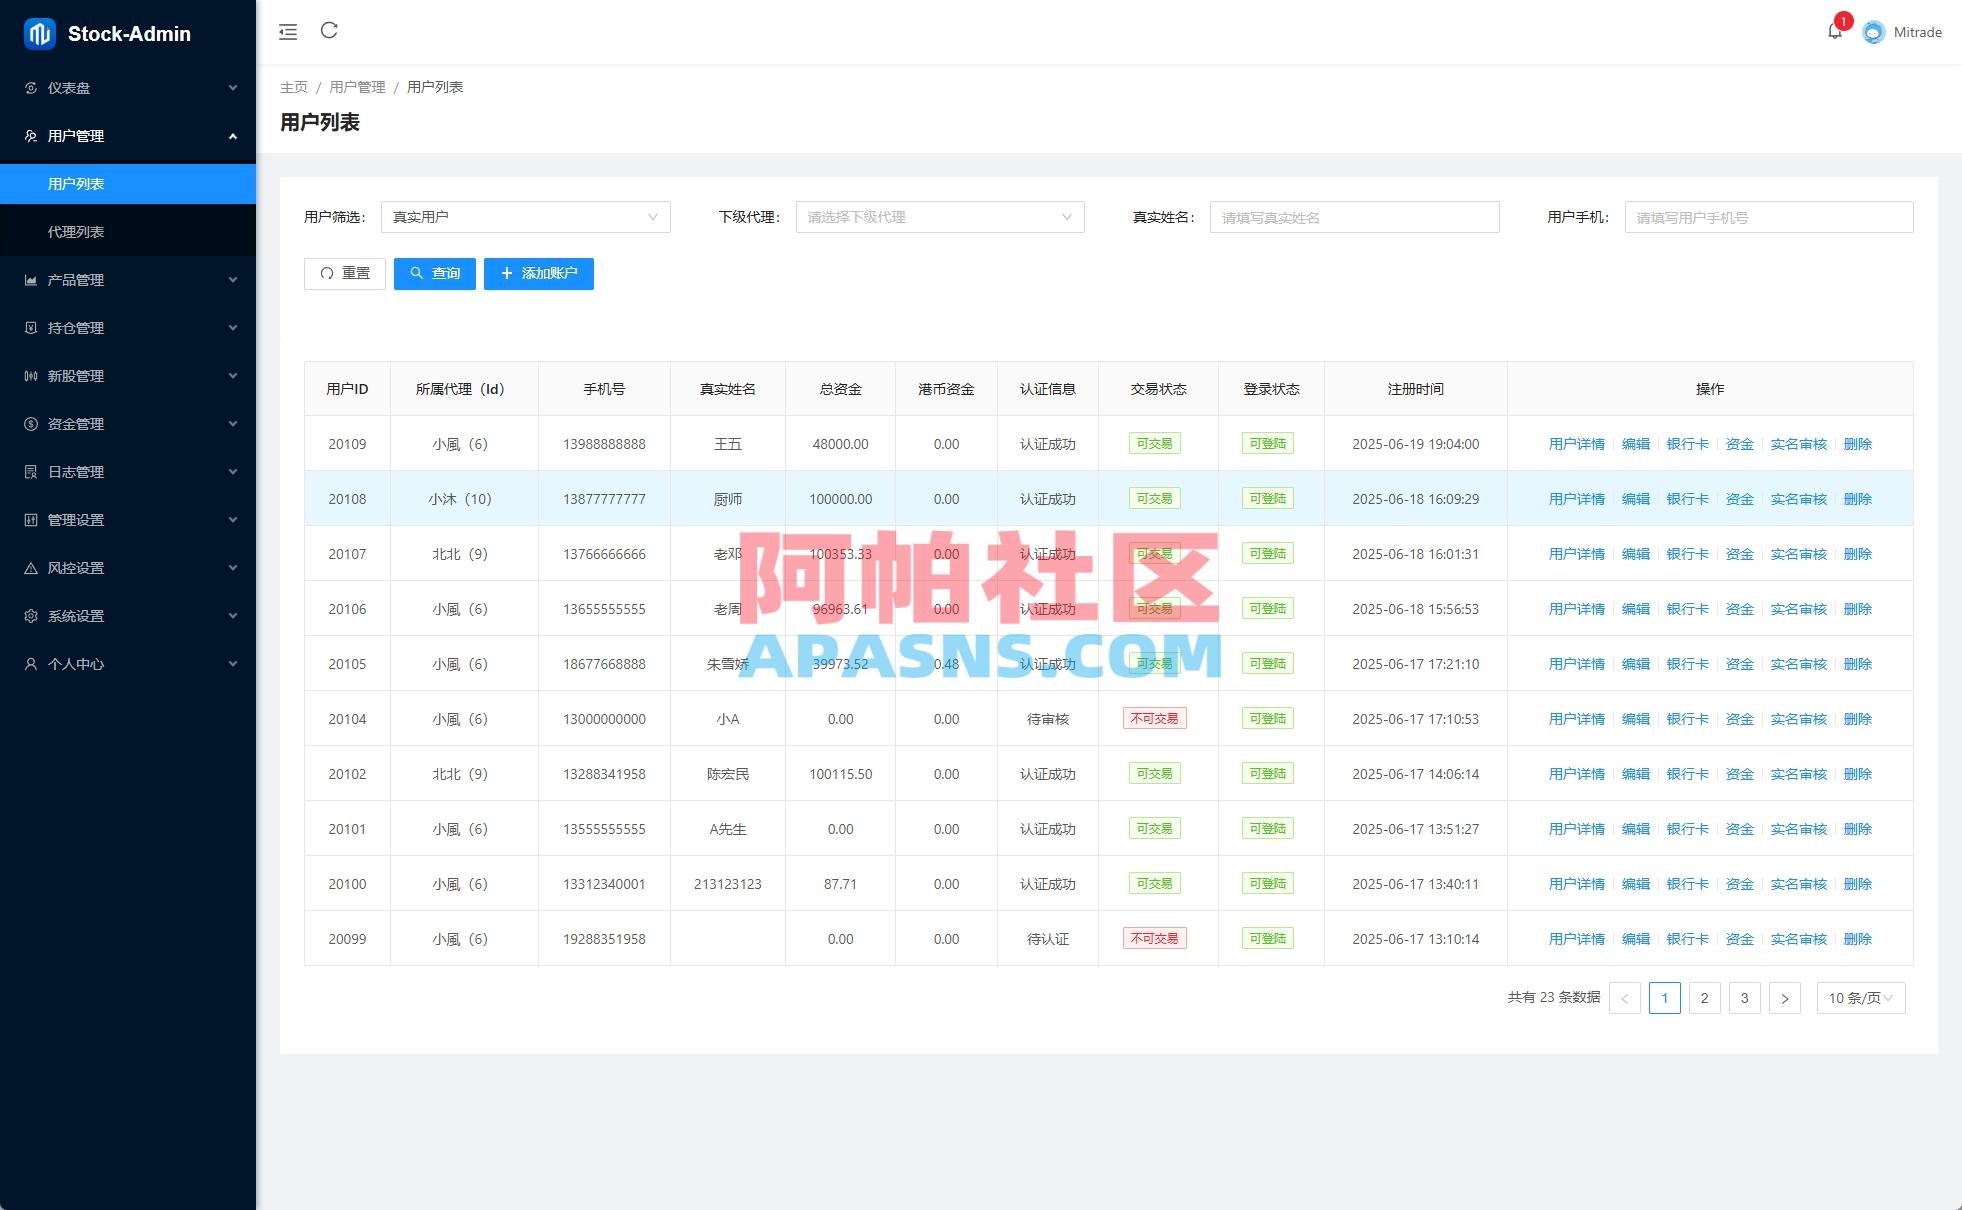
Task: Open the notifications bell
Action: click(1835, 32)
